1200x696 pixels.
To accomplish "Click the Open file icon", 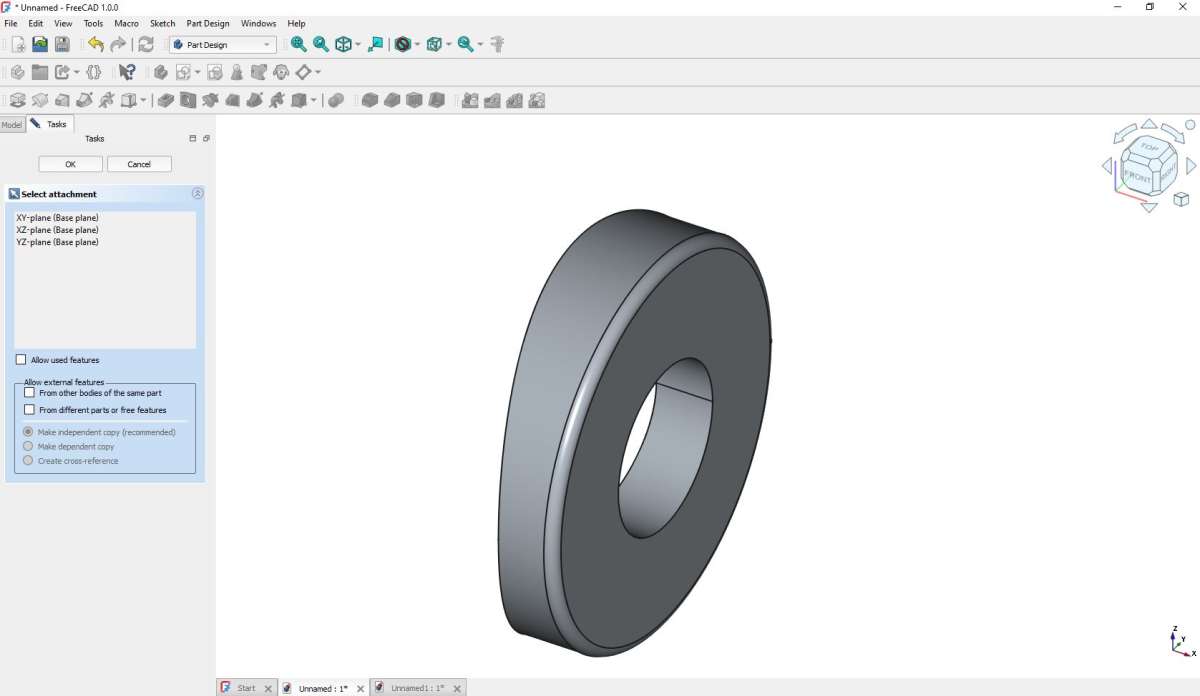I will [40, 44].
